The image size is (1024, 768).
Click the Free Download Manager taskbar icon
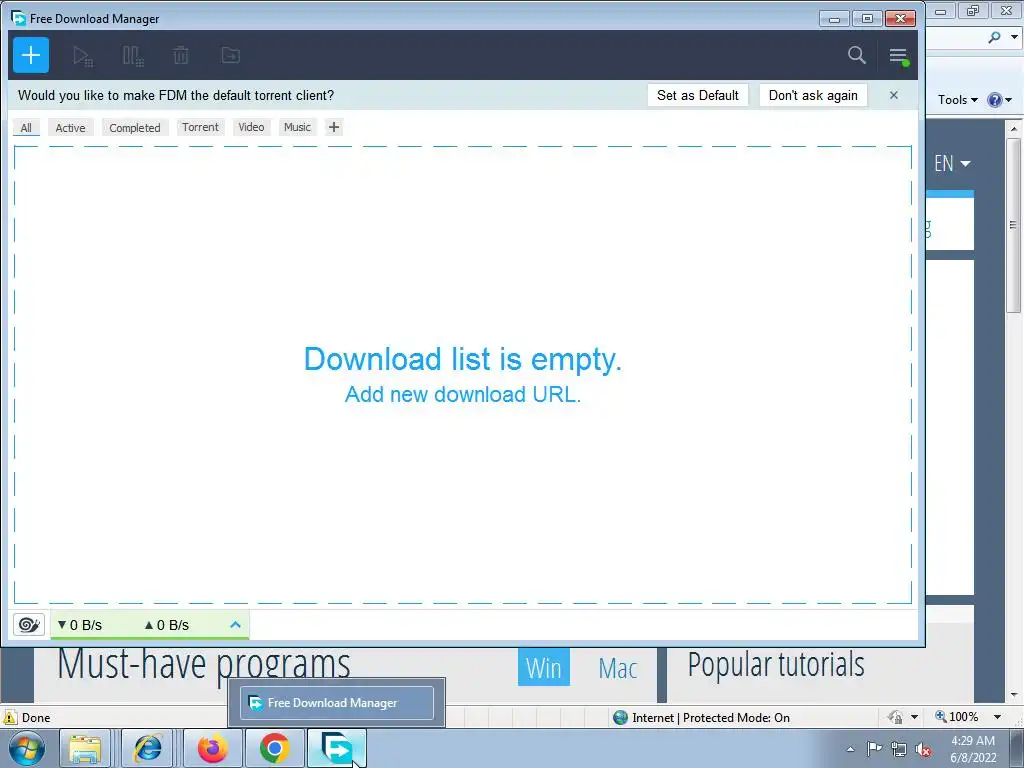[x=337, y=748]
